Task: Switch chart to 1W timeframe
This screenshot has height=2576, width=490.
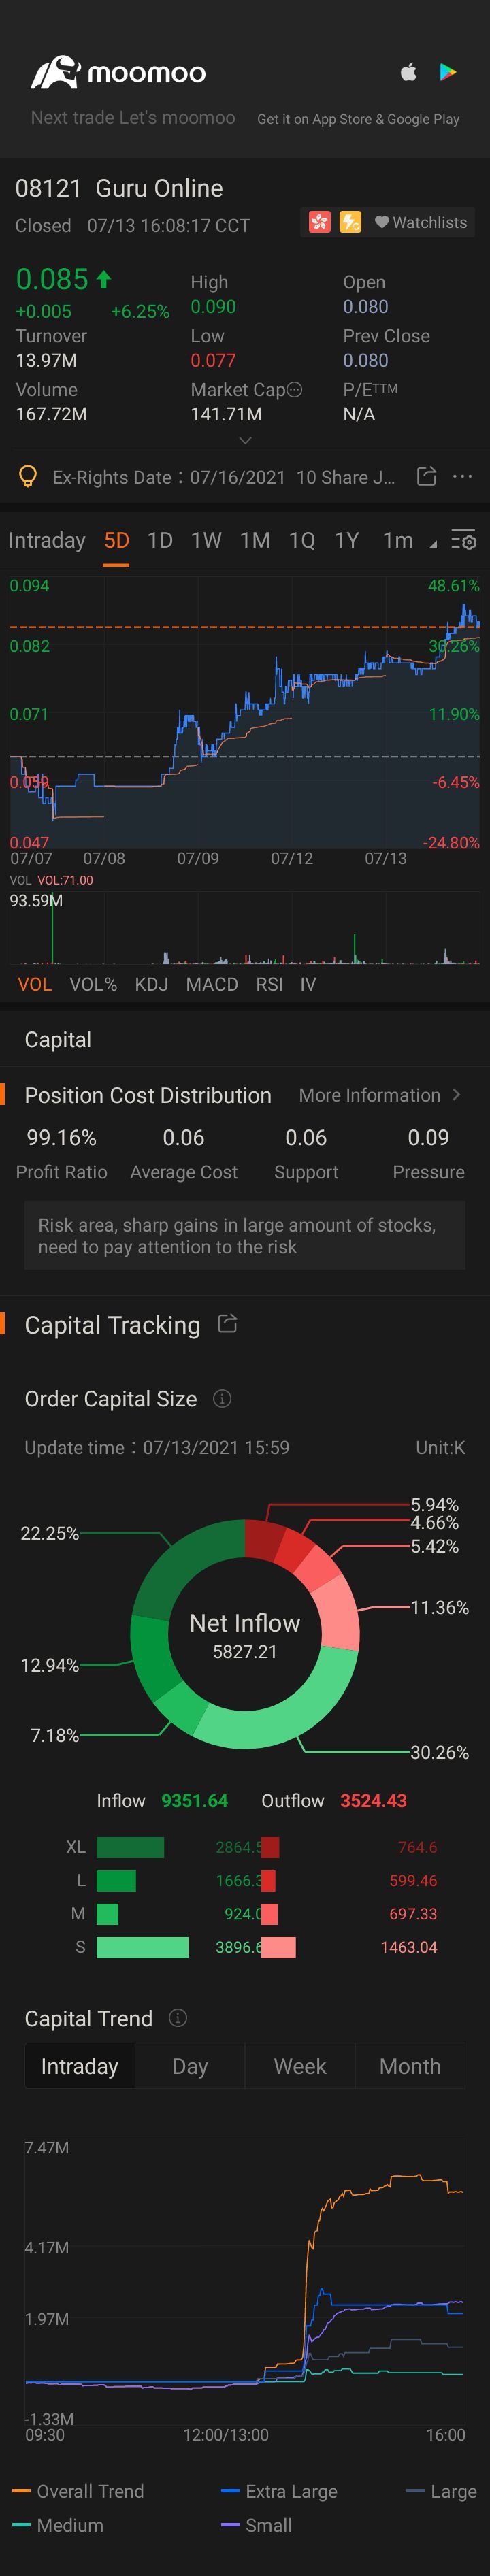Action: (x=206, y=541)
